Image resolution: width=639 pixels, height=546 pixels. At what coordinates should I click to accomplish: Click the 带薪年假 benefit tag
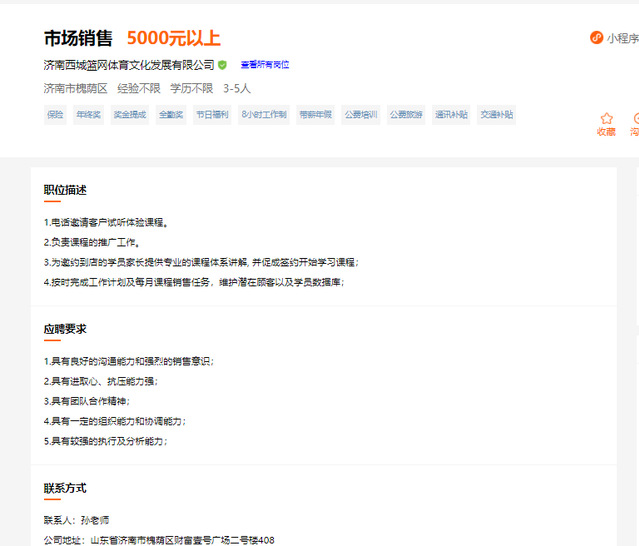pos(315,115)
